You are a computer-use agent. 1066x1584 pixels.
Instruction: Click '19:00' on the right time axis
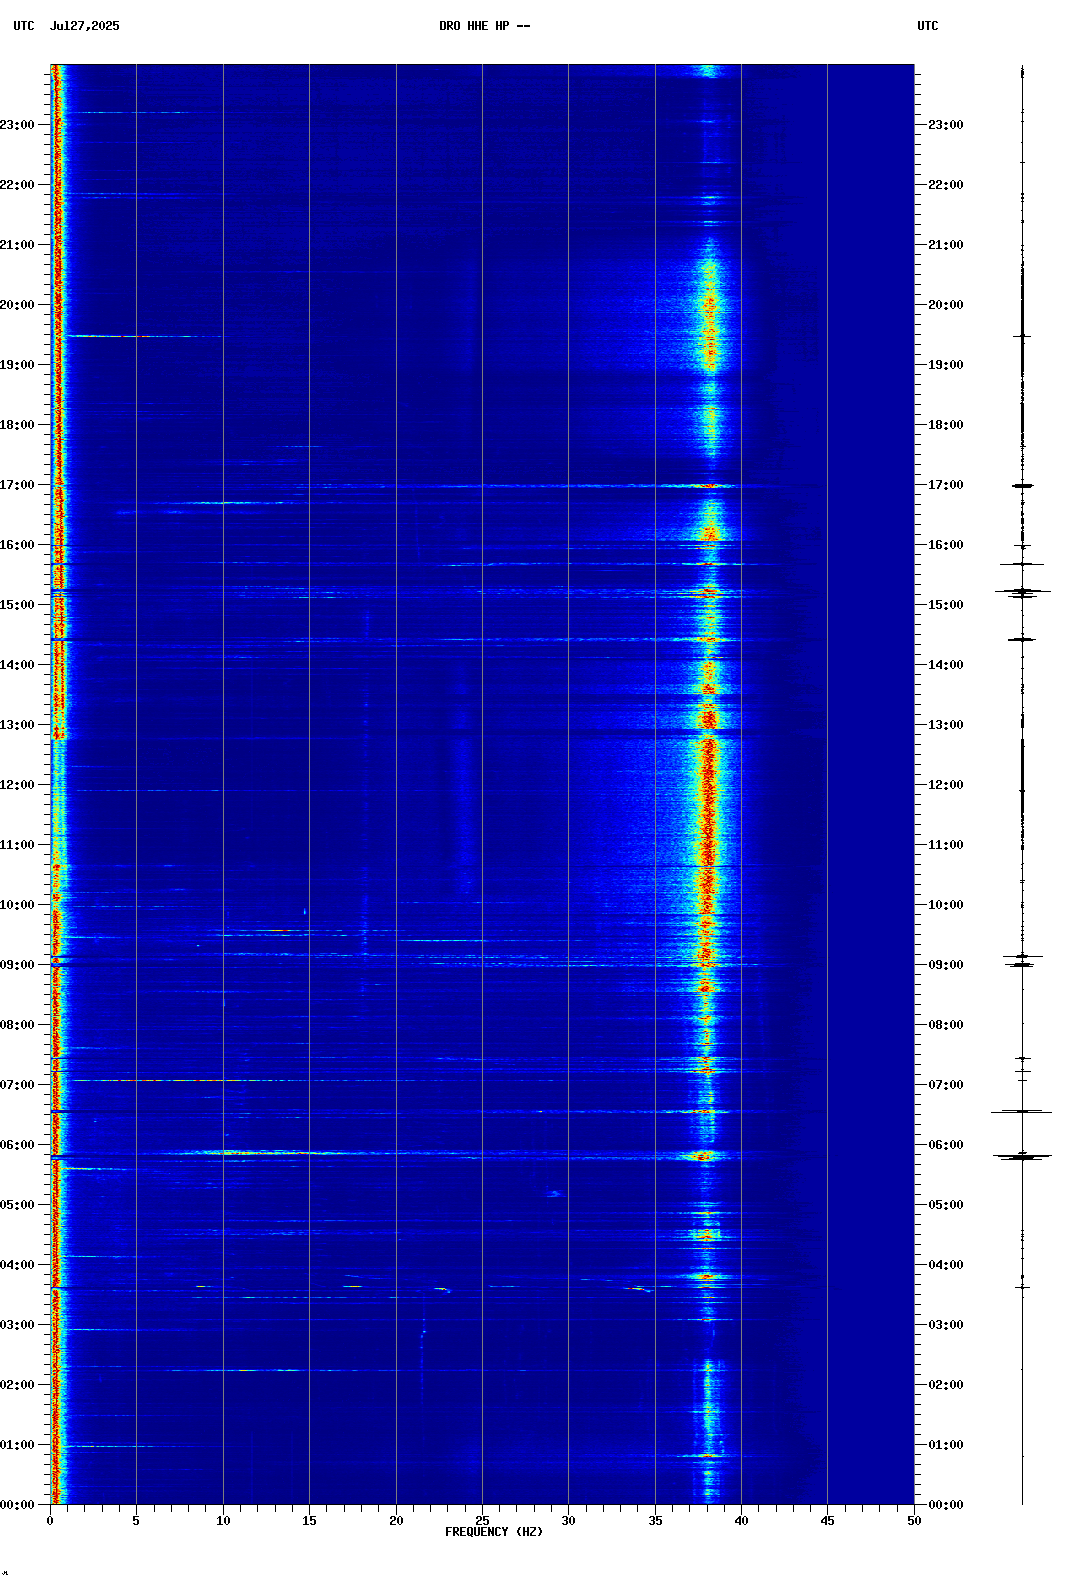(946, 365)
